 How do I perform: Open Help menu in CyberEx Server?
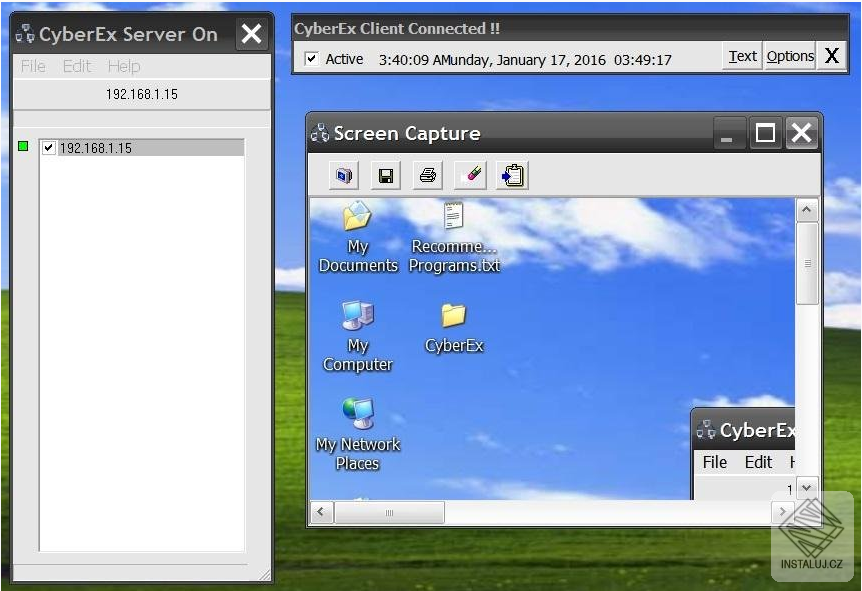click(x=124, y=67)
